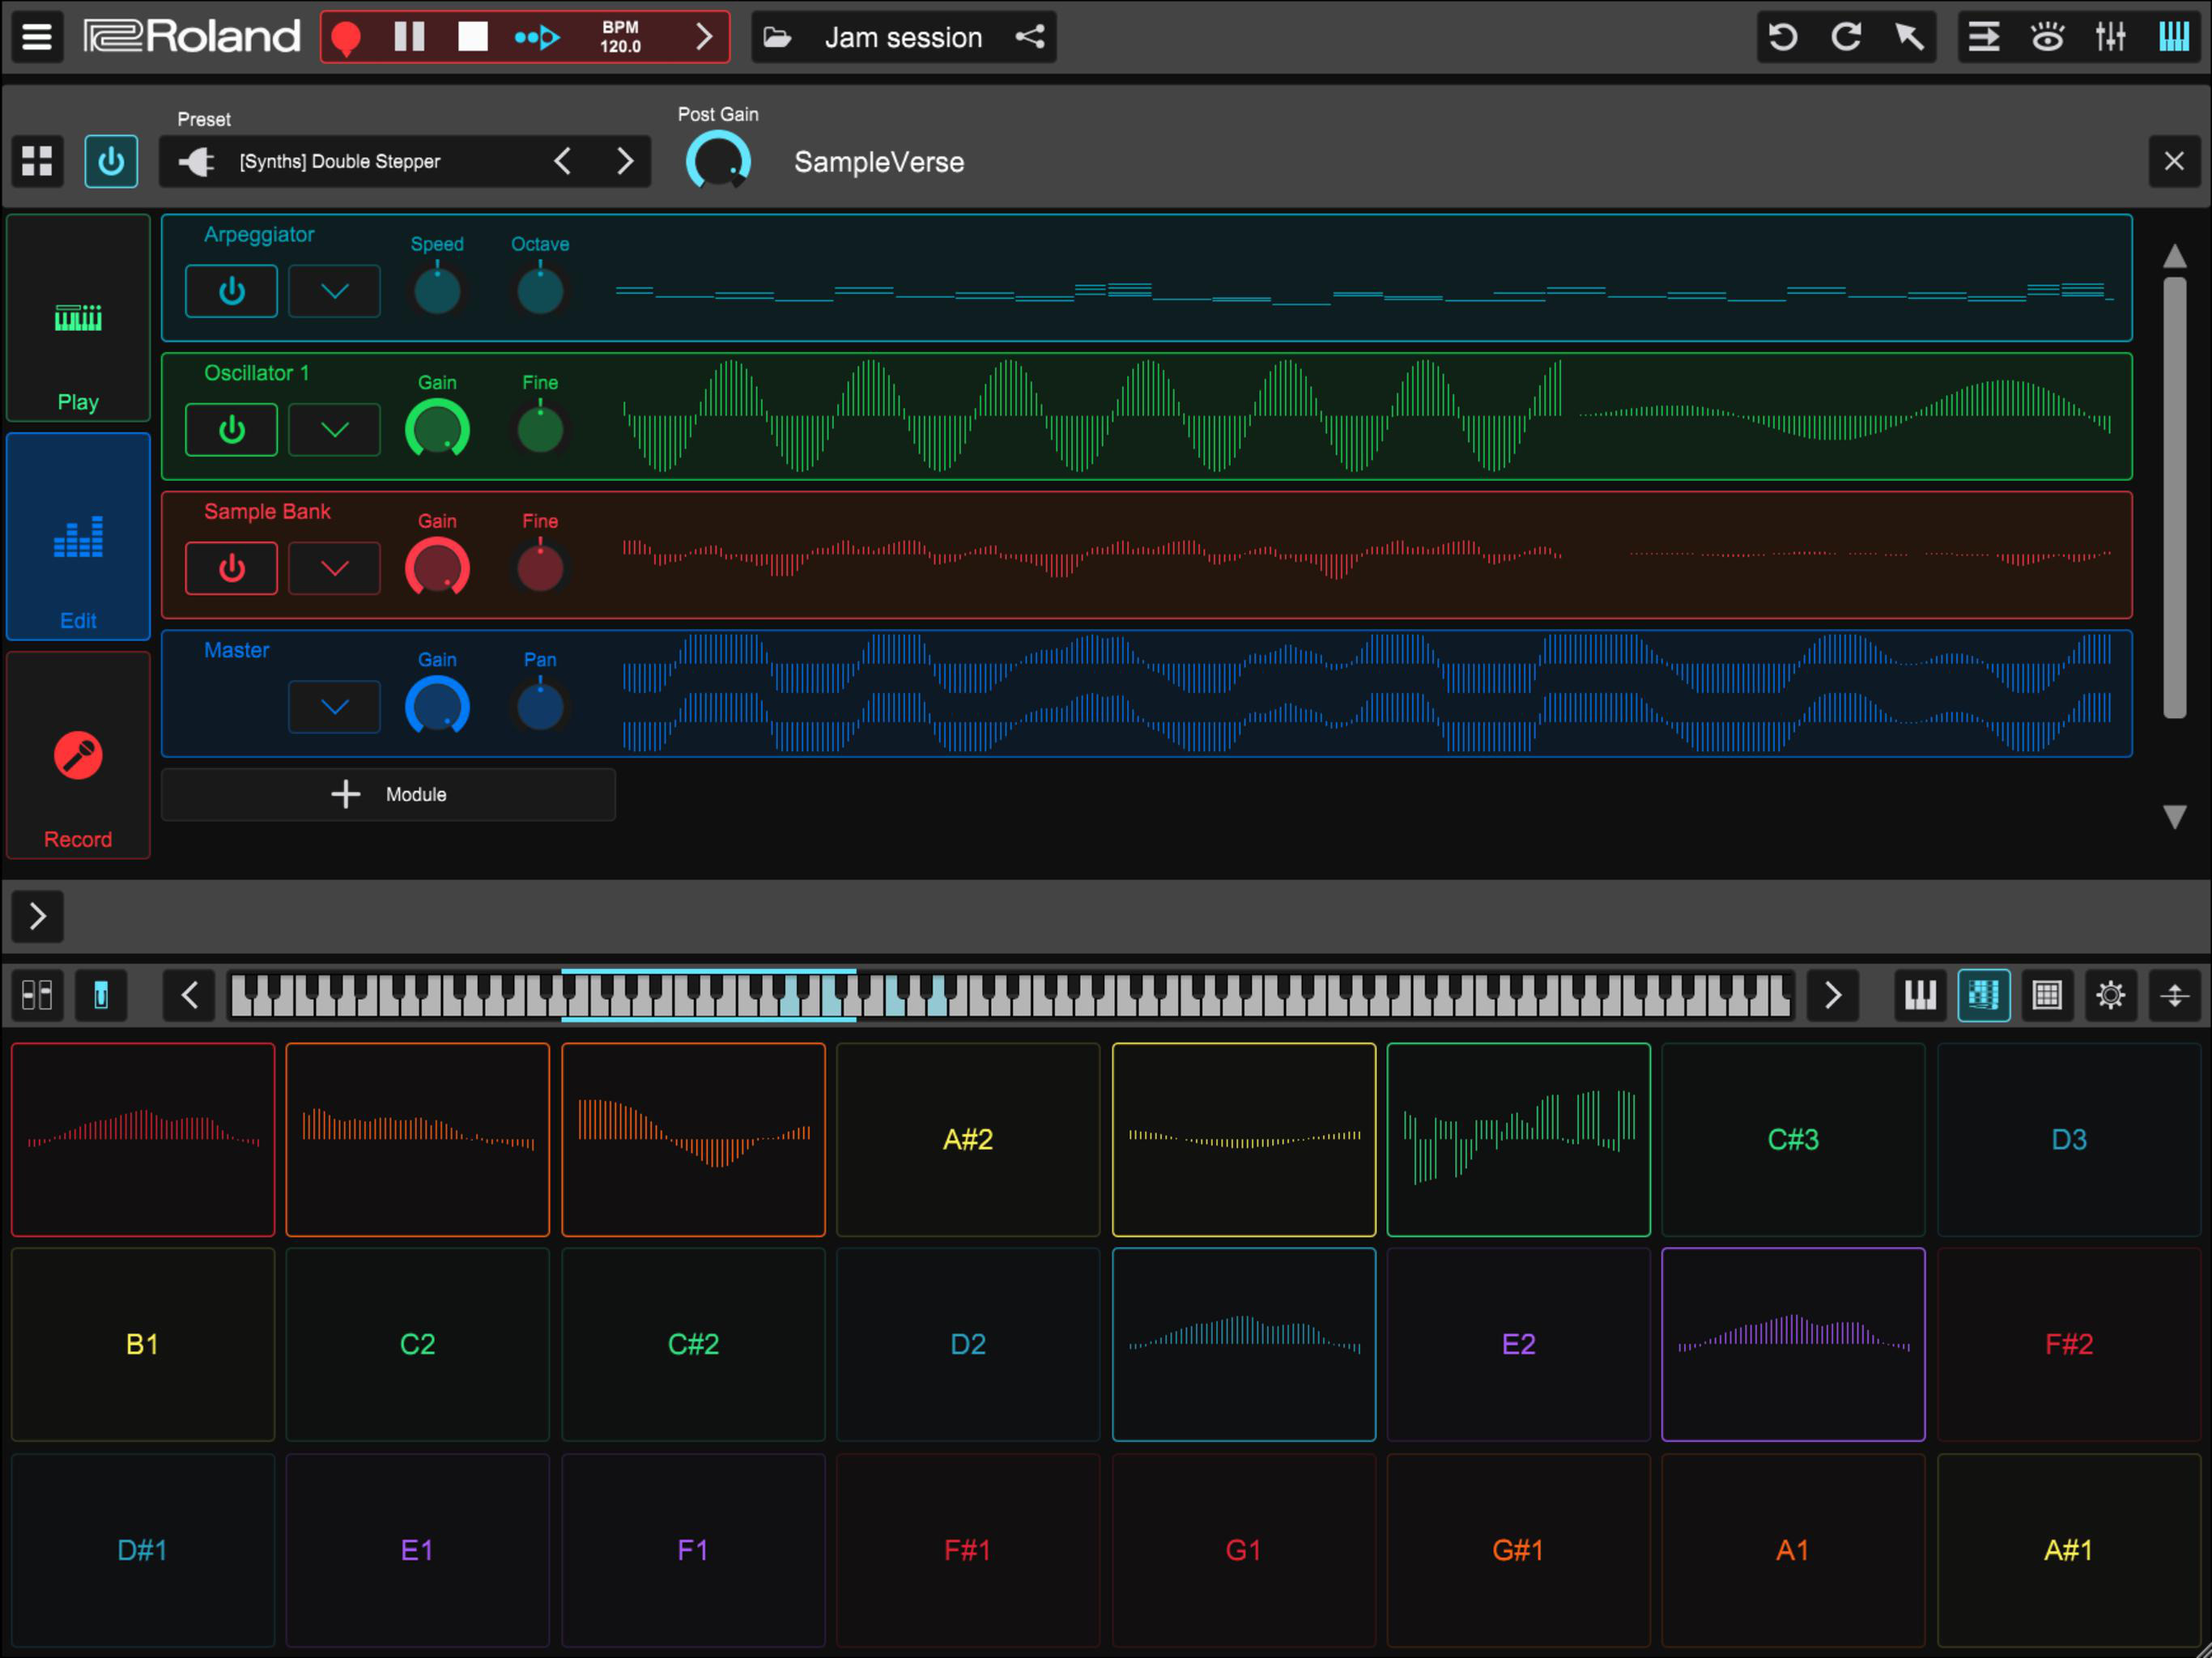The width and height of the screenshot is (2212, 1658).
Task: Close the SampleVerse panel
Action: coord(2174,161)
